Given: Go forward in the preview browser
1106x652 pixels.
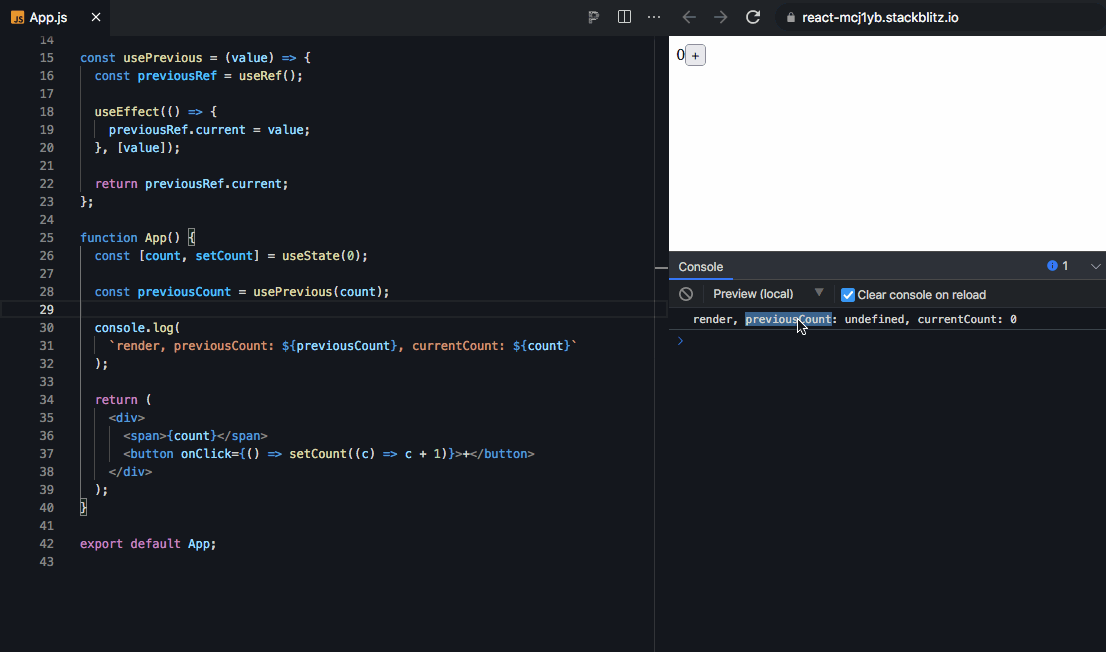Looking at the screenshot, I should coord(720,17).
